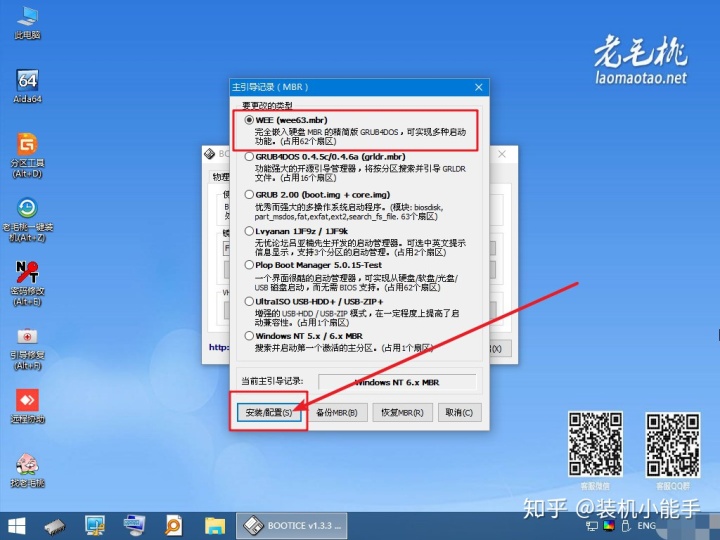Switch to BOOTICE v1.3.3 taskbar item
Image resolution: width=720 pixels, height=540 pixels.
pos(292,526)
